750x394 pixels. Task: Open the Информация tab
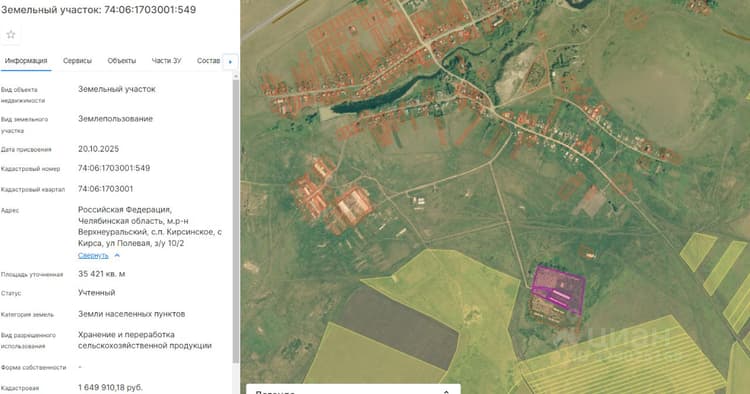click(26, 61)
